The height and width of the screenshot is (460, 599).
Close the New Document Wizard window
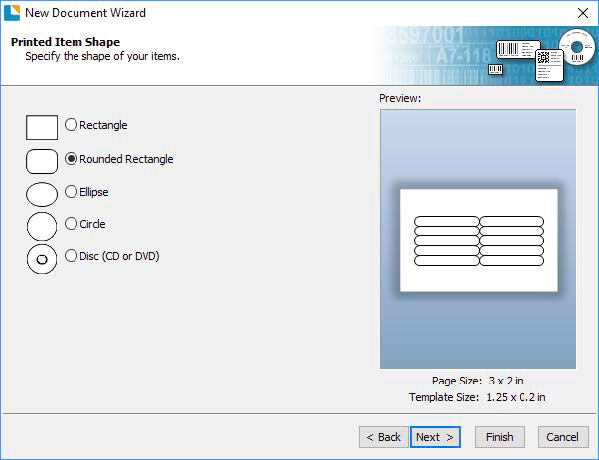point(583,13)
